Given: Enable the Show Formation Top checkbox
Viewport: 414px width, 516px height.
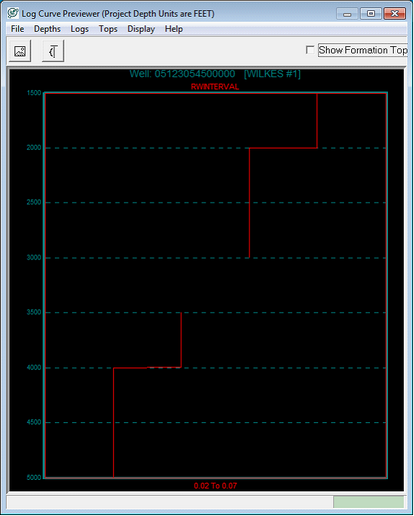Looking at the screenshot, I should point(310,50).
